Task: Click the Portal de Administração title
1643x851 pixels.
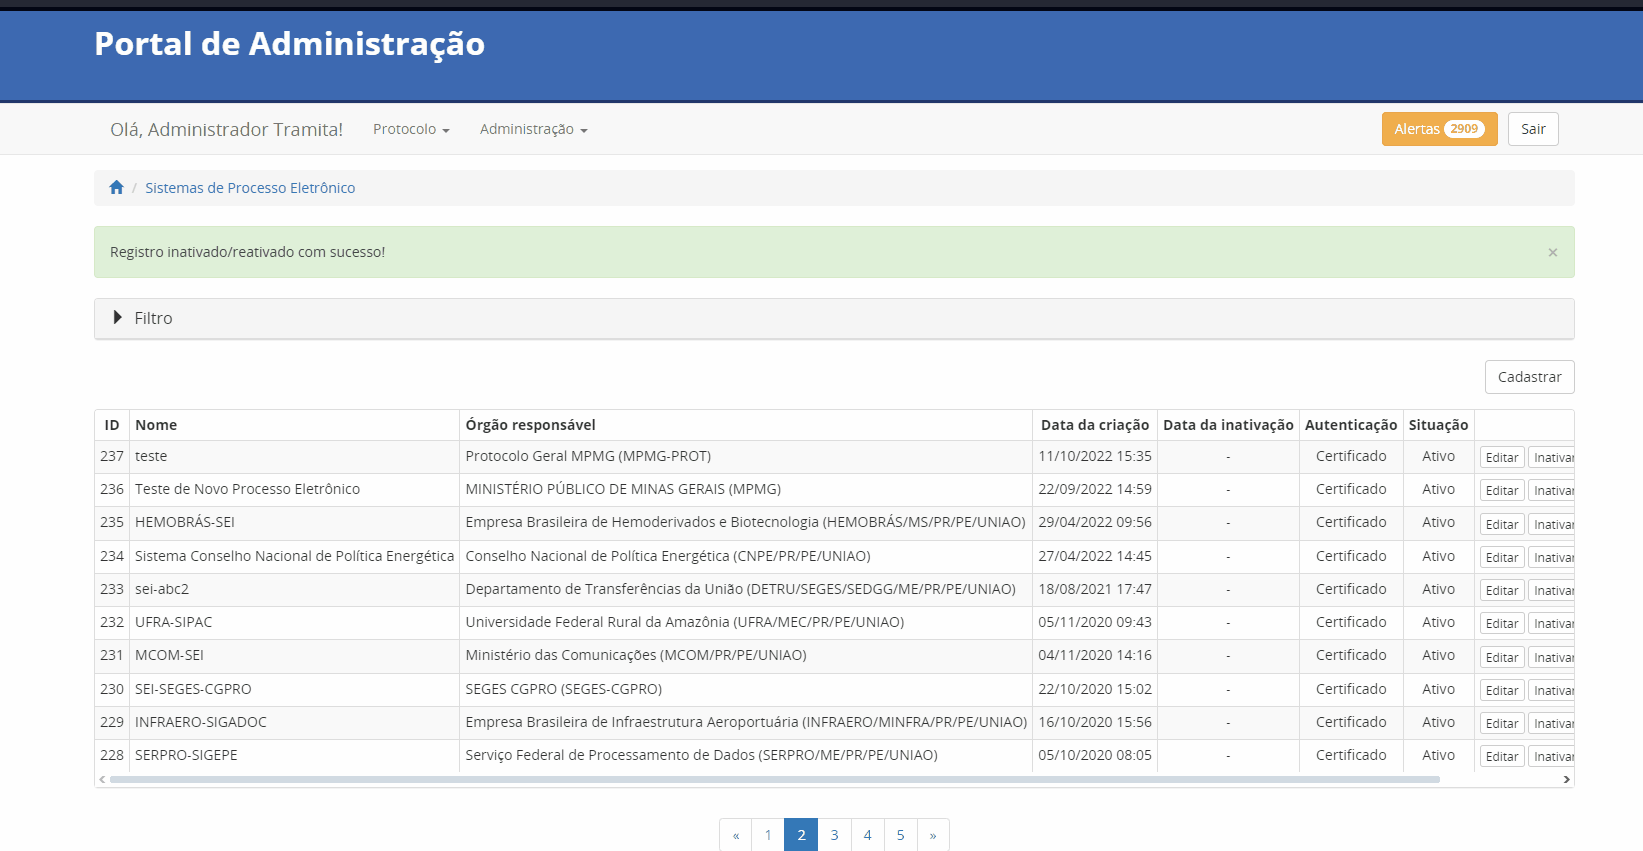Action: pos(289,44)
